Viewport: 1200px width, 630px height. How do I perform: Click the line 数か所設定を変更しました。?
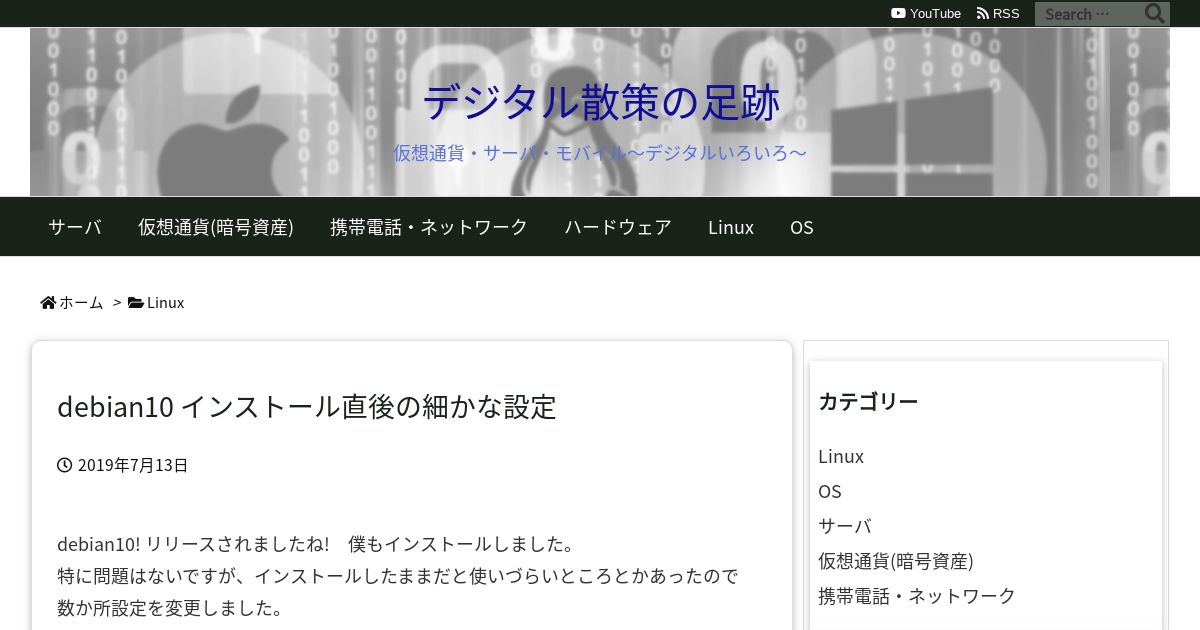pos(171,608)
